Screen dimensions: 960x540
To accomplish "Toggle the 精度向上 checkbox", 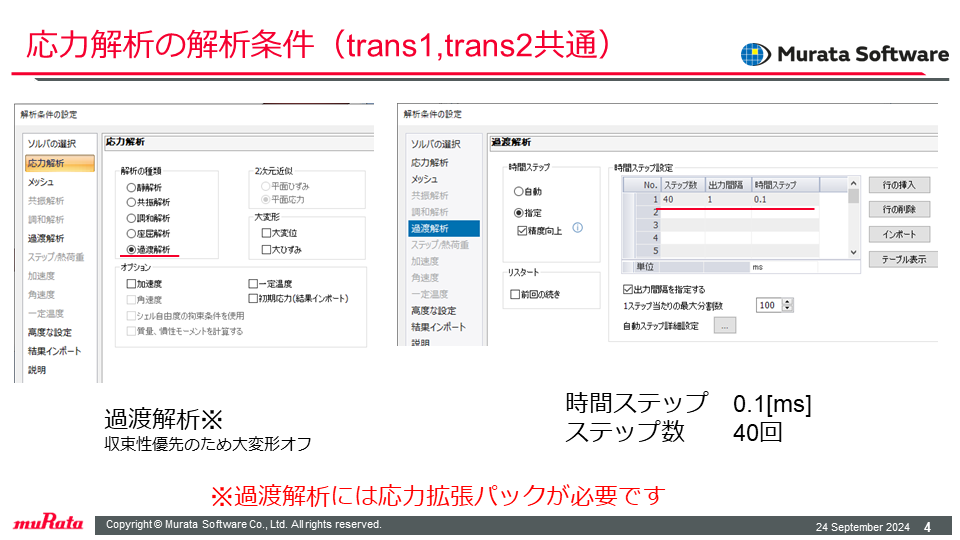I will (522, 231).
